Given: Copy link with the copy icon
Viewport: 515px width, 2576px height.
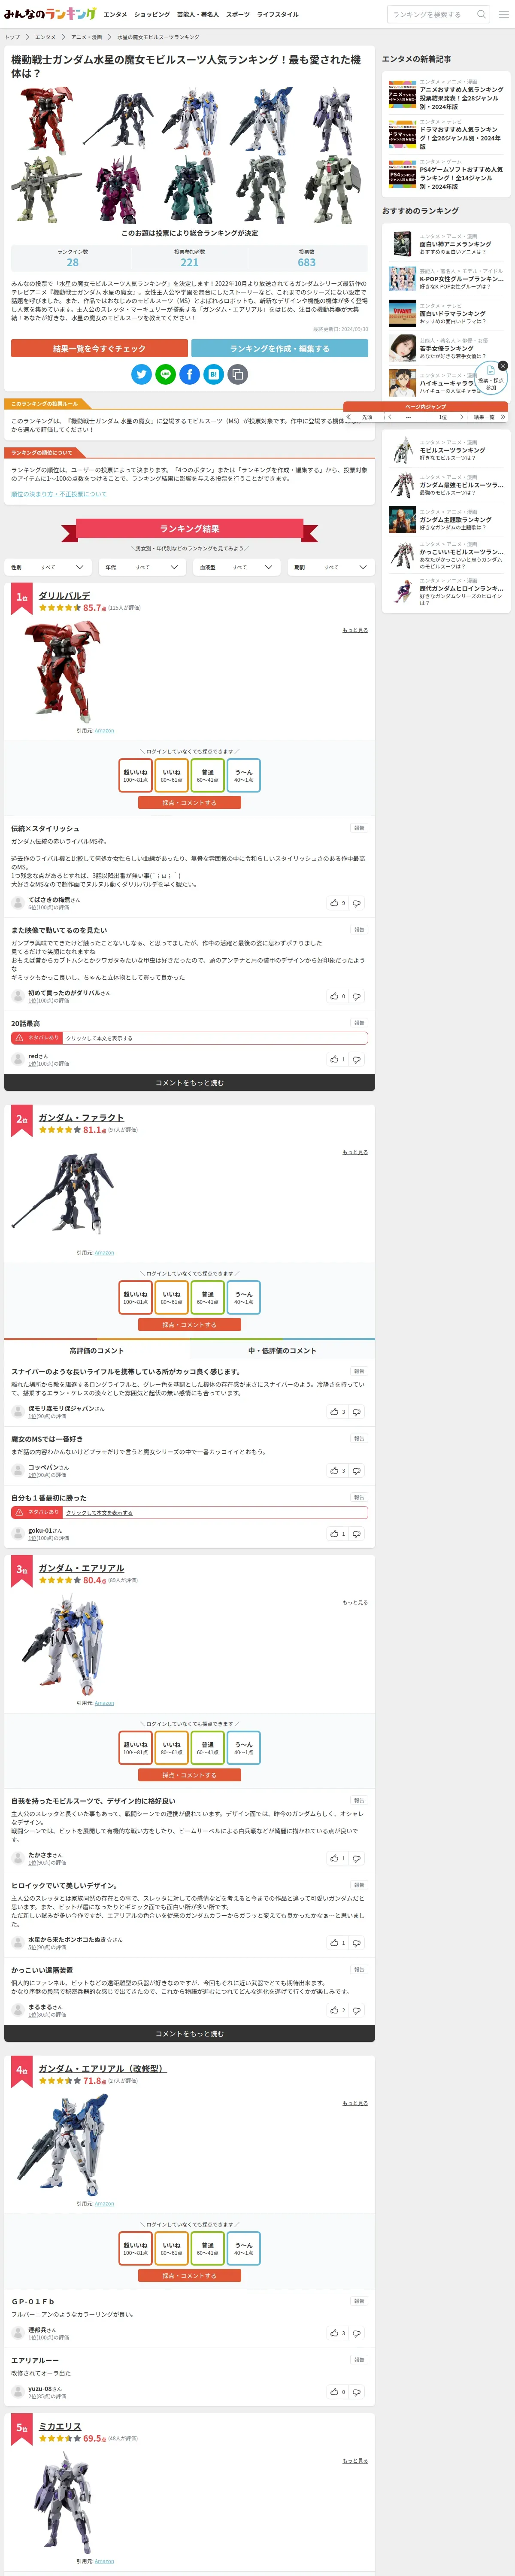Looking at the screenshot, I should [237, 374].
